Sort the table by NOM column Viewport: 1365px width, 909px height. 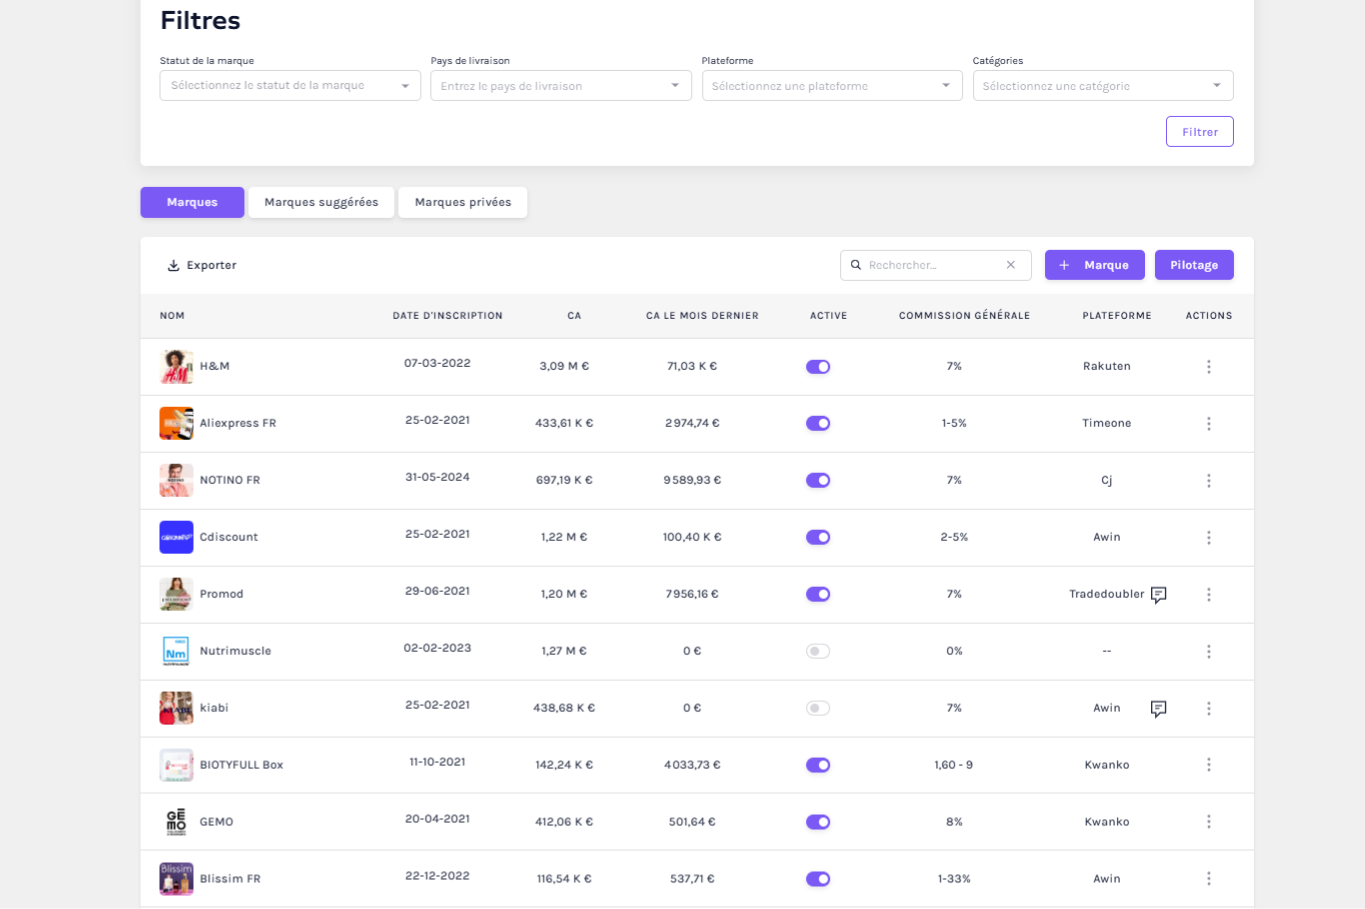172,316
